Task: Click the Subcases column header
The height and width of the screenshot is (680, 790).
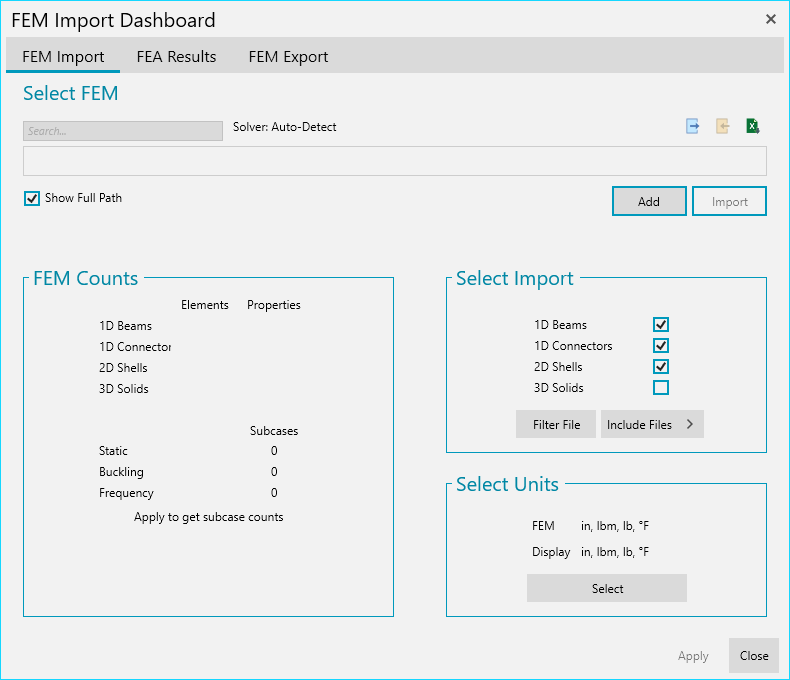Action: pos(274,431)
